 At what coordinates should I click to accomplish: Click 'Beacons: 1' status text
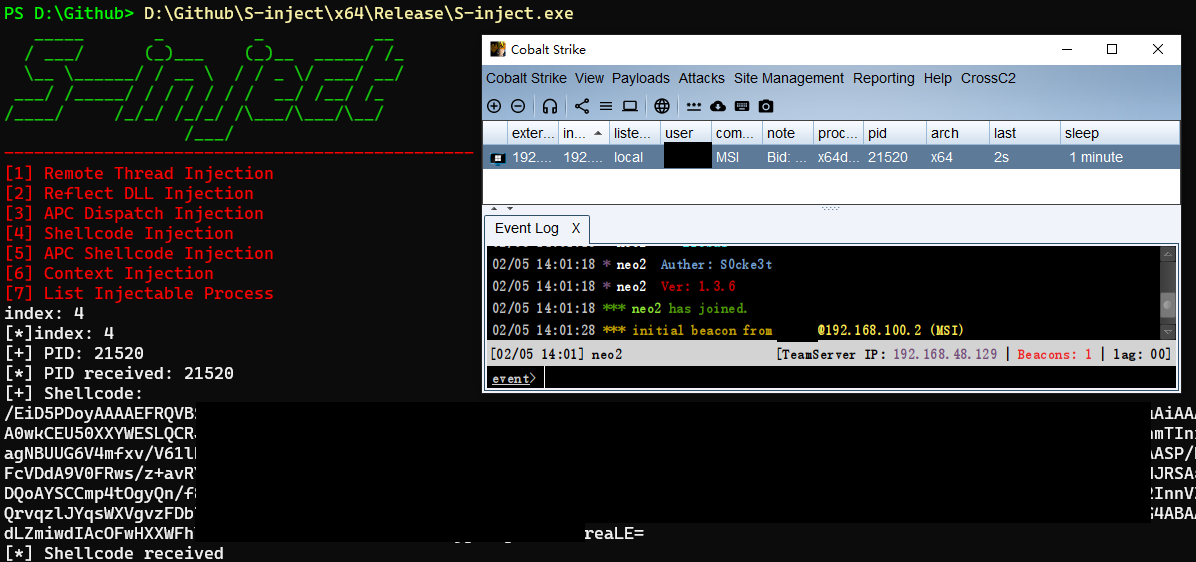[1055, 354]
